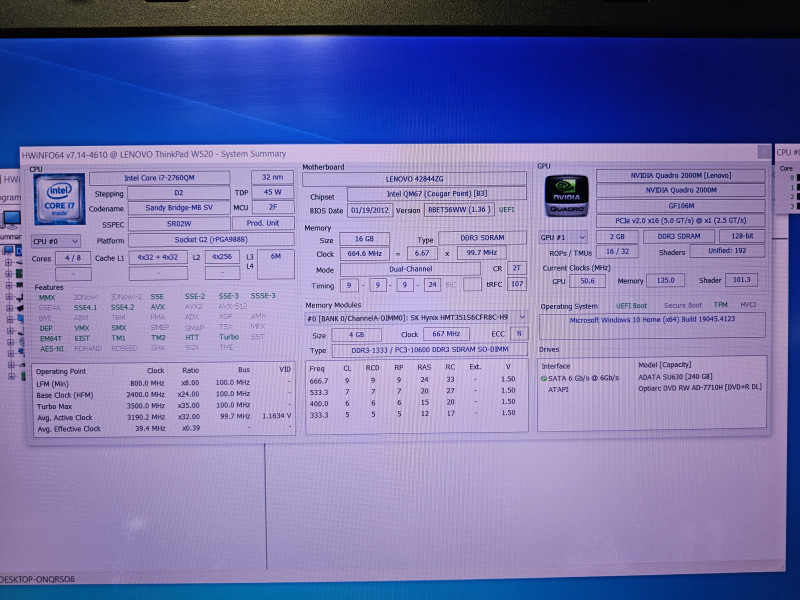Select the 666.7 frequency timing row
This screenshot has height=600, width=800.
(x=416, y=380)
